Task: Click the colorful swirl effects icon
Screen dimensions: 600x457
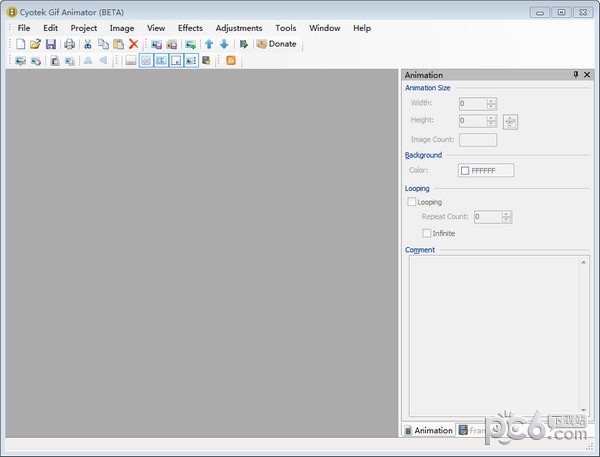Action: pos(36,60)
